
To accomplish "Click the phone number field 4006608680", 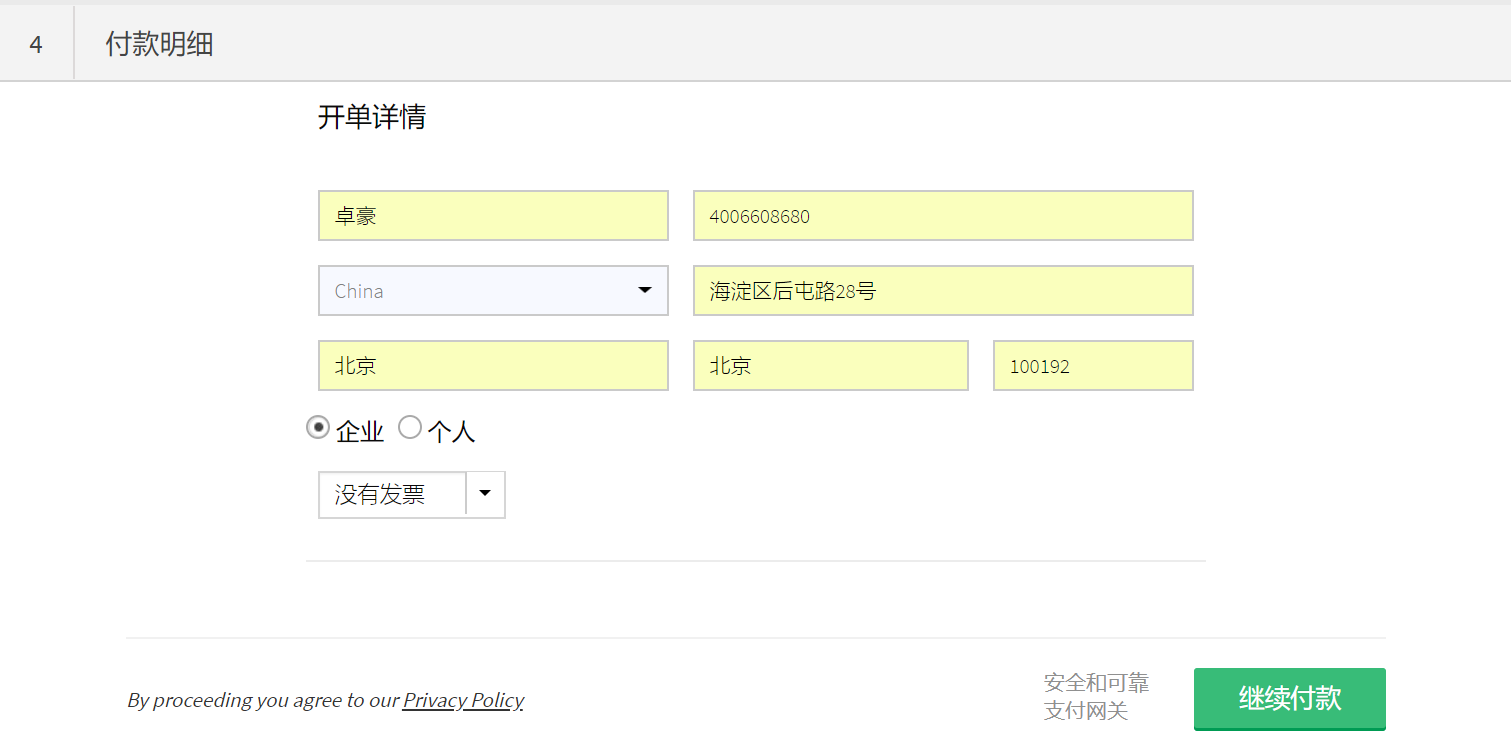I will click(x=942, y=216).
